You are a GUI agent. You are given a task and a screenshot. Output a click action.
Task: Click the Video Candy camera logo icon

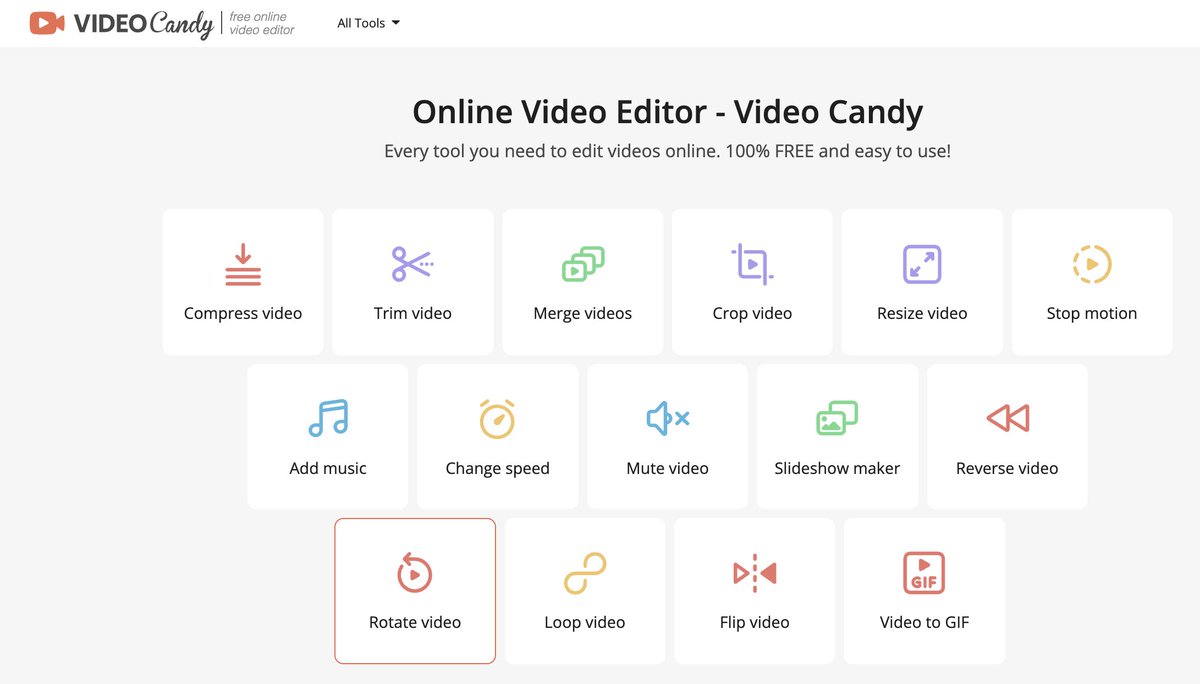tap(47, 23)
